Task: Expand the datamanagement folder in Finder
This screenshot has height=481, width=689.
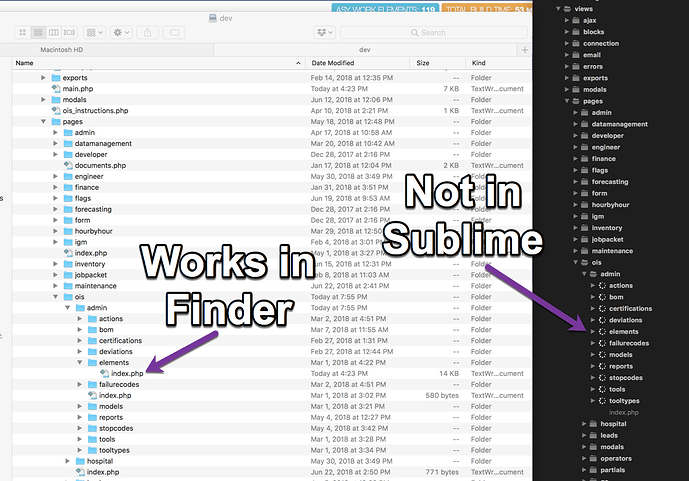Action: click(x=55, y=144)
